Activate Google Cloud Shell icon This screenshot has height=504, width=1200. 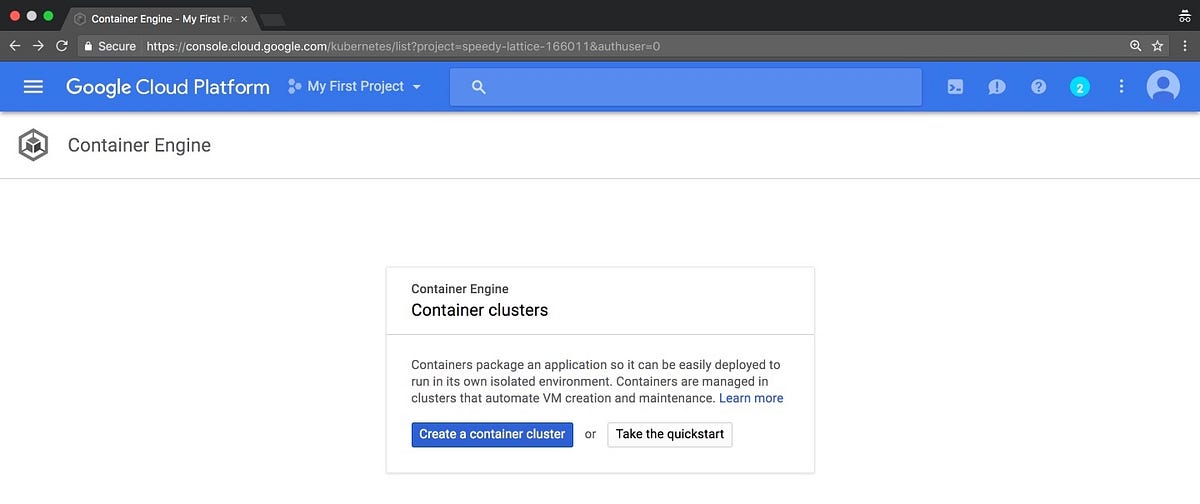pyautogui.click(x=955, y=87)
